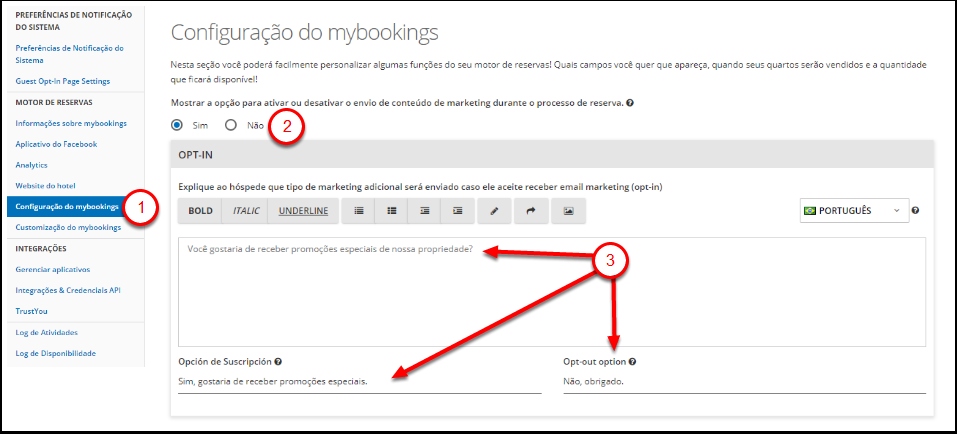Open help icon next to Opt-out option
Image resolution: width=957 pixels, height=434 pixels.
pos(632,361)
